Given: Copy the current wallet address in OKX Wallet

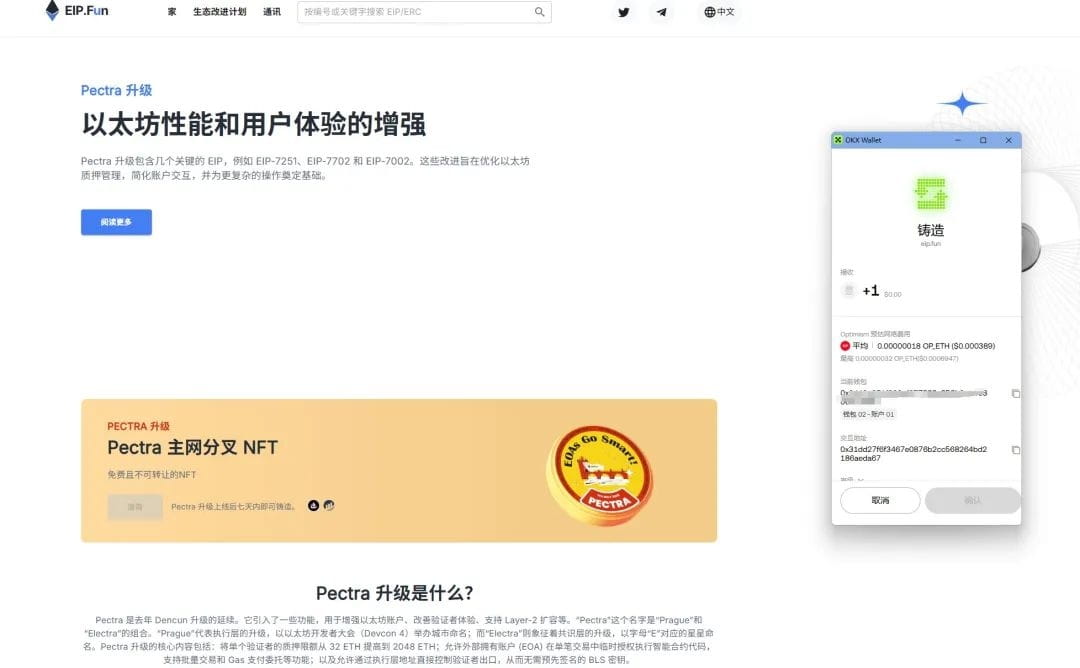Looking at the screenshot, I should [1015, 393].
